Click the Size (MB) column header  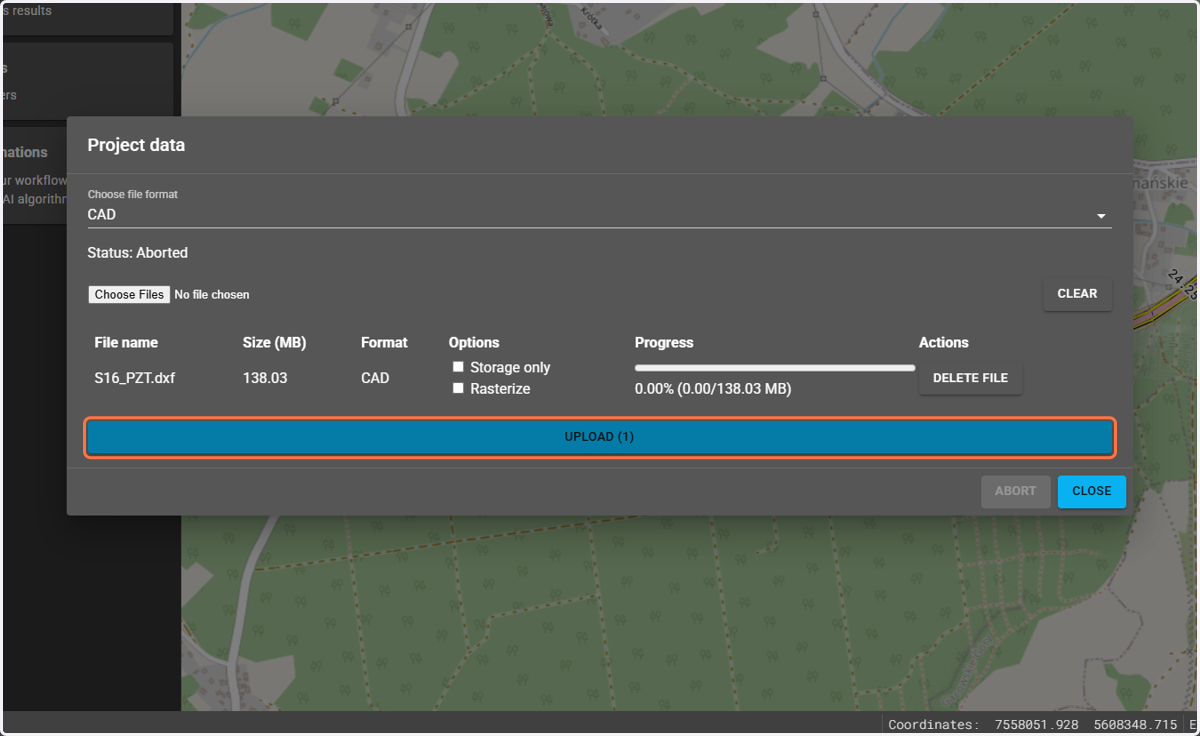tap(274, 342)
